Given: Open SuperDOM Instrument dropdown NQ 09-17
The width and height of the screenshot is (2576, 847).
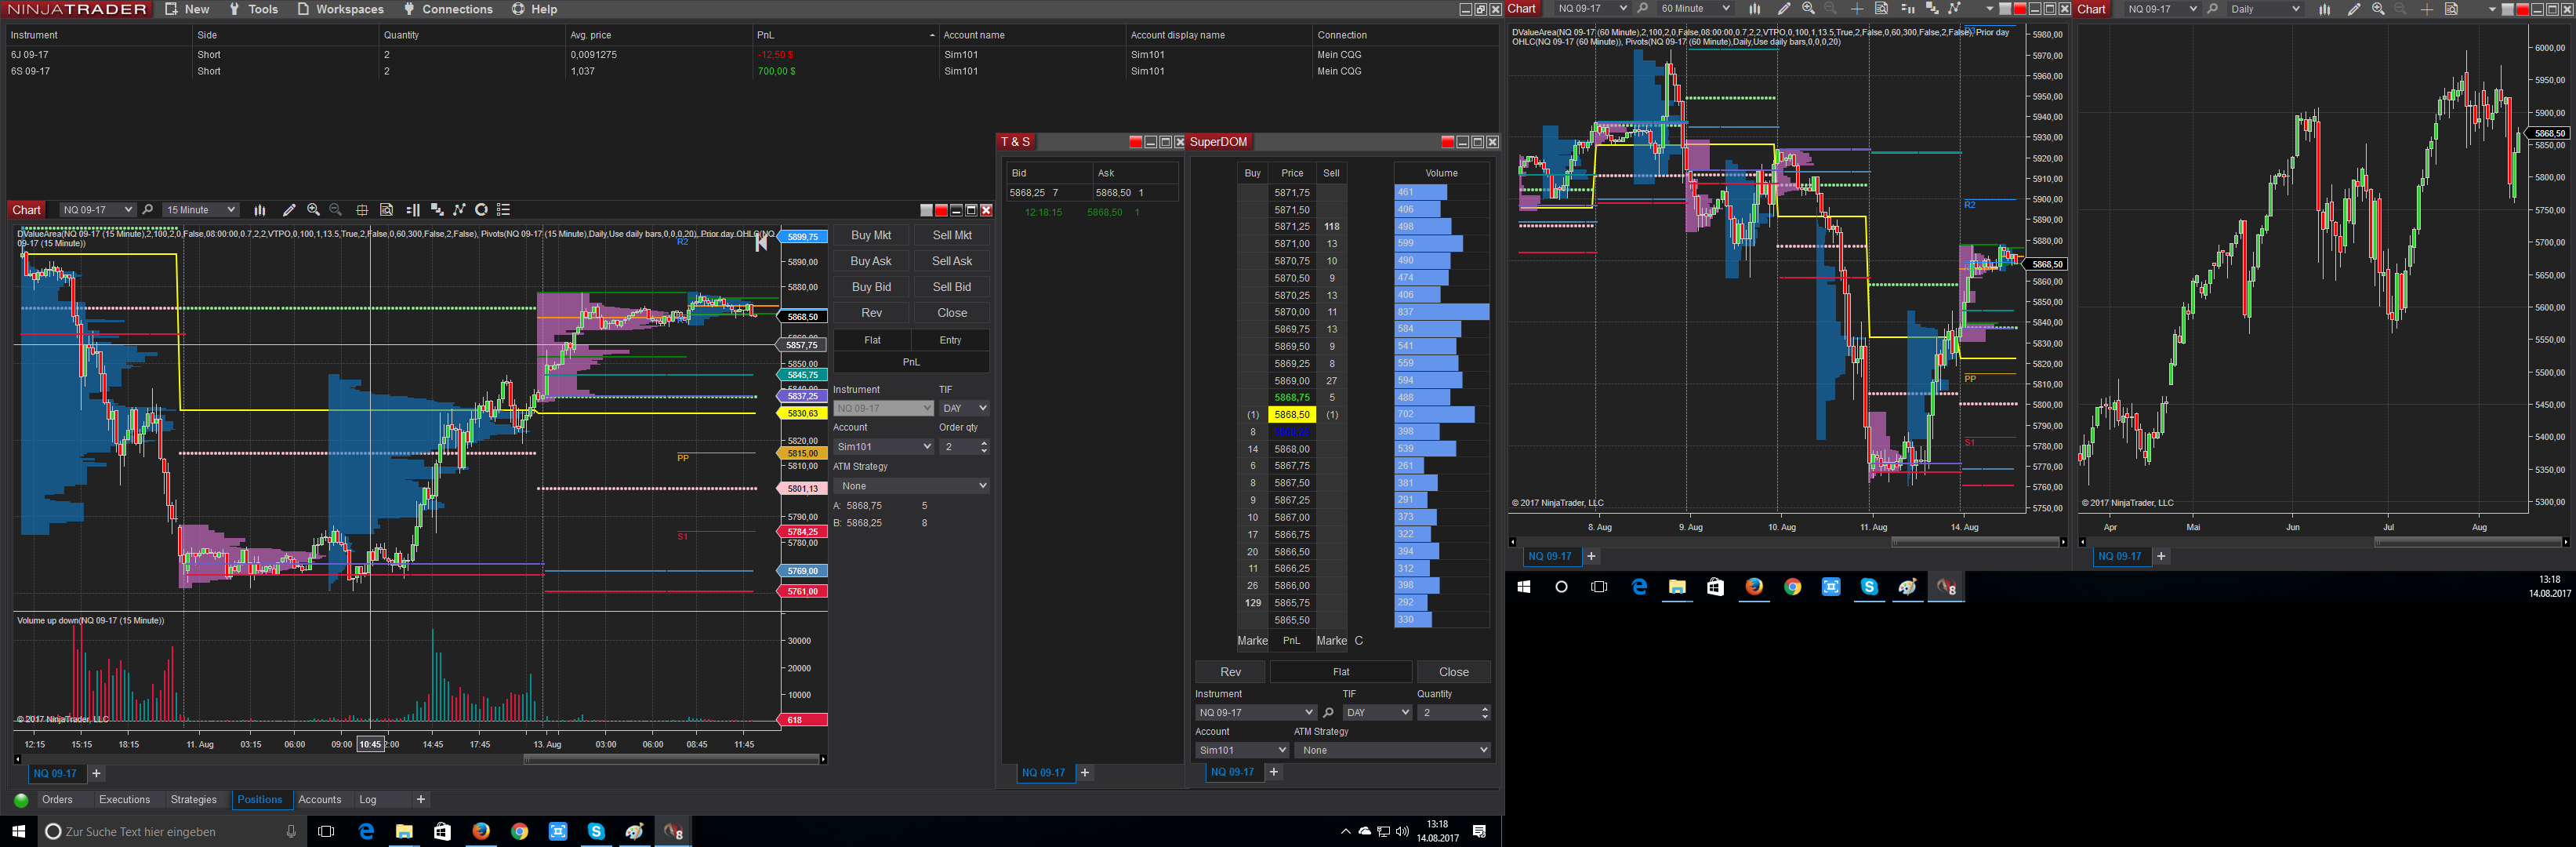Looking at the screenshot, I should pos(1255,713).
